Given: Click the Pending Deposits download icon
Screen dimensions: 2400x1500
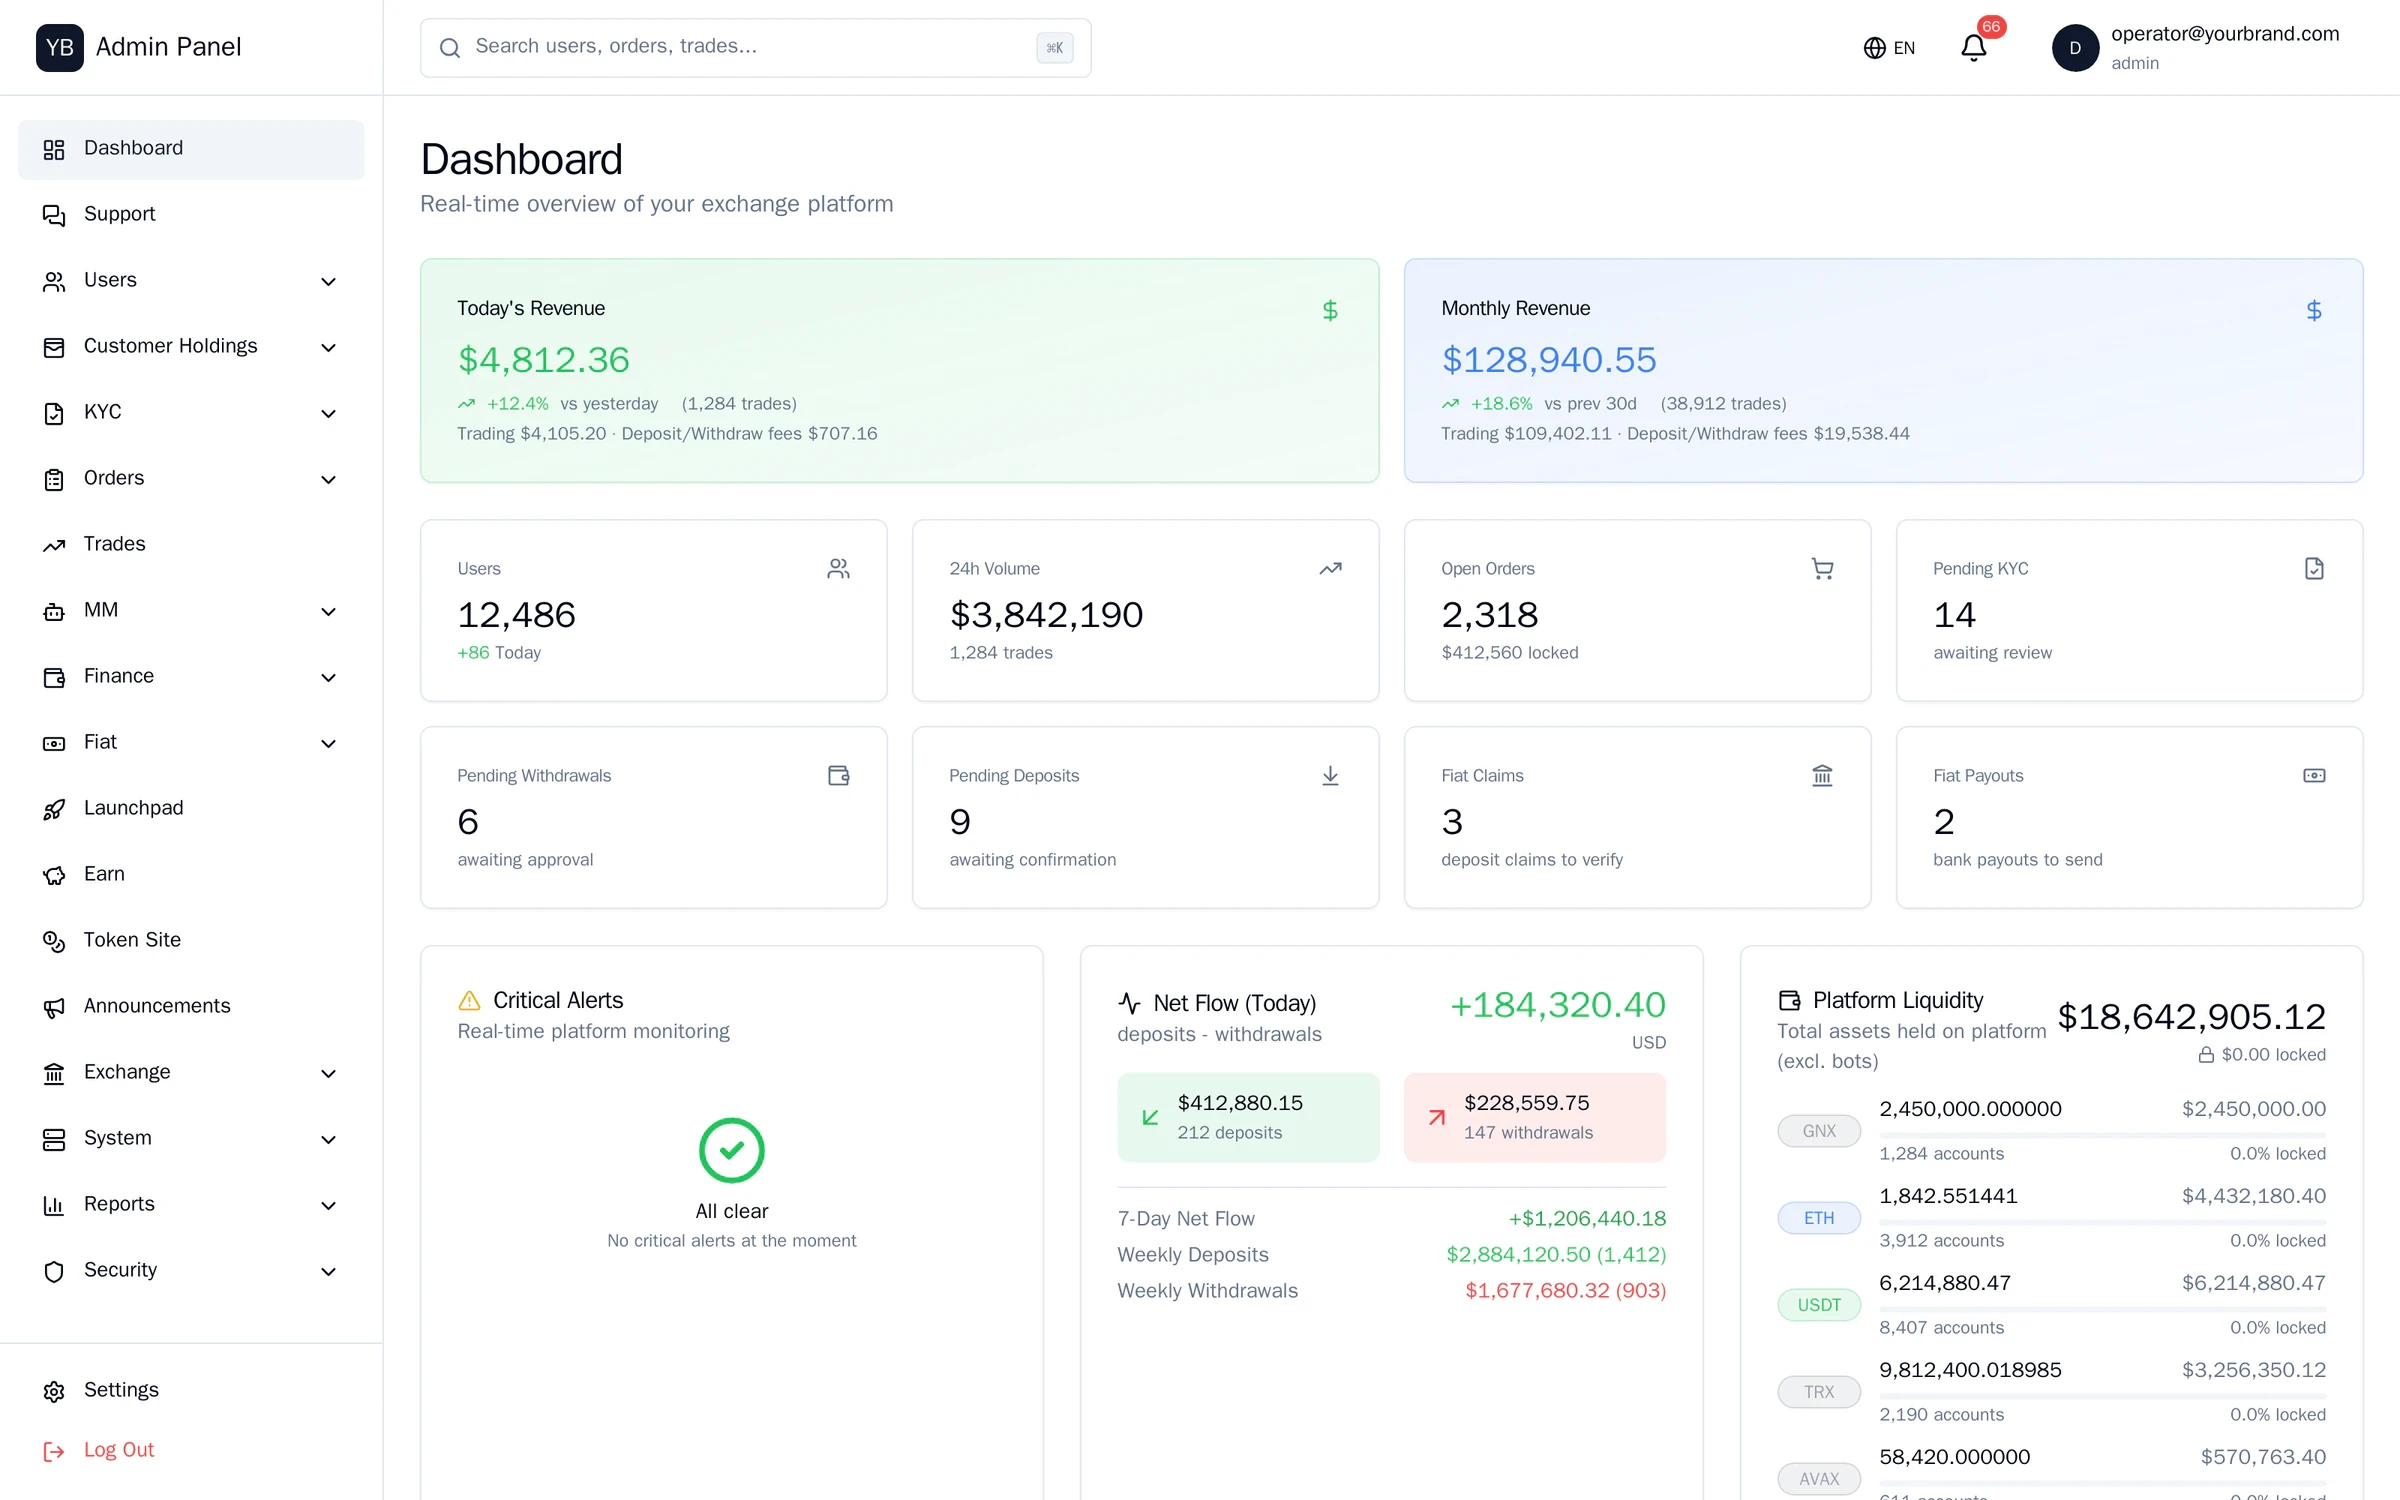Looking at the screenshot, I should [x=1330, y=776].
